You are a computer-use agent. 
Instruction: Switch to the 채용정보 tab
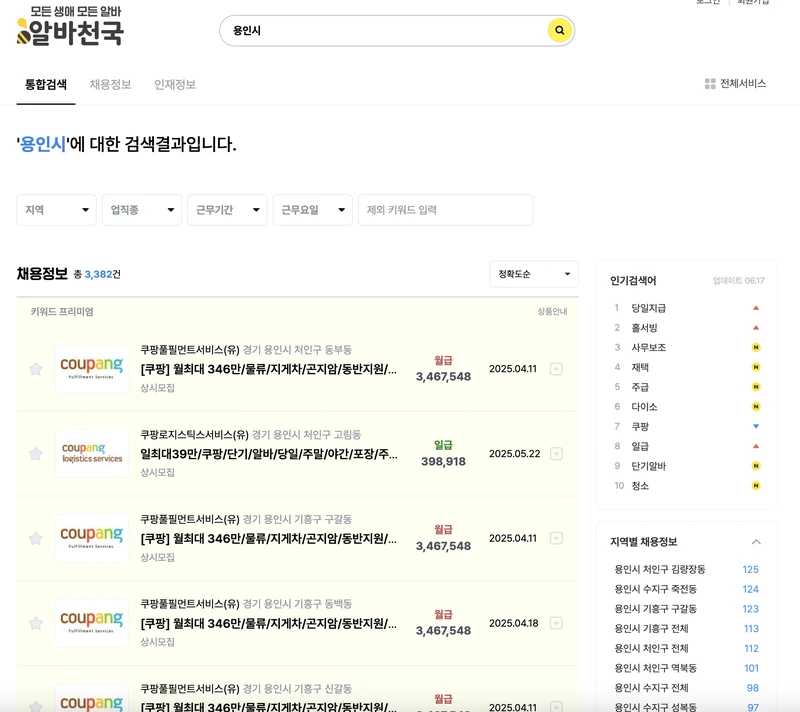pyautogui.click(x=109, y=84)
